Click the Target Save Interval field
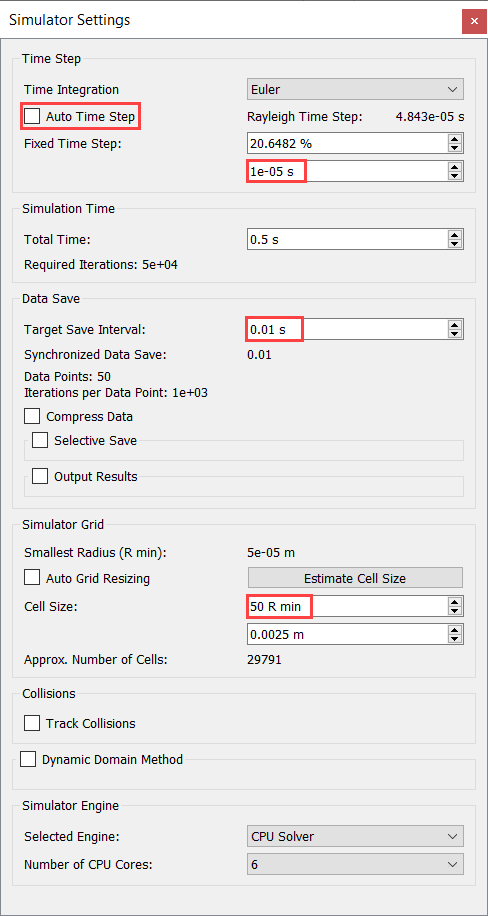This screenshot has width=488, height=916. (x=347, y=329)
